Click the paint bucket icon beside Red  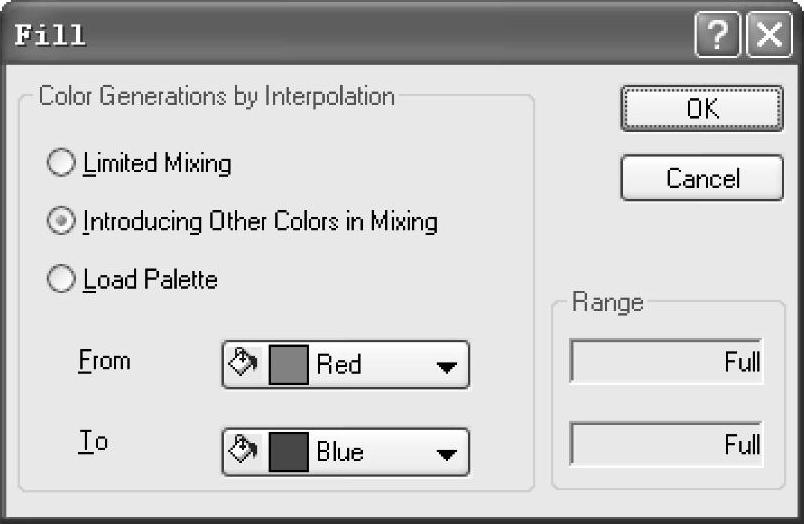(243, 364)
